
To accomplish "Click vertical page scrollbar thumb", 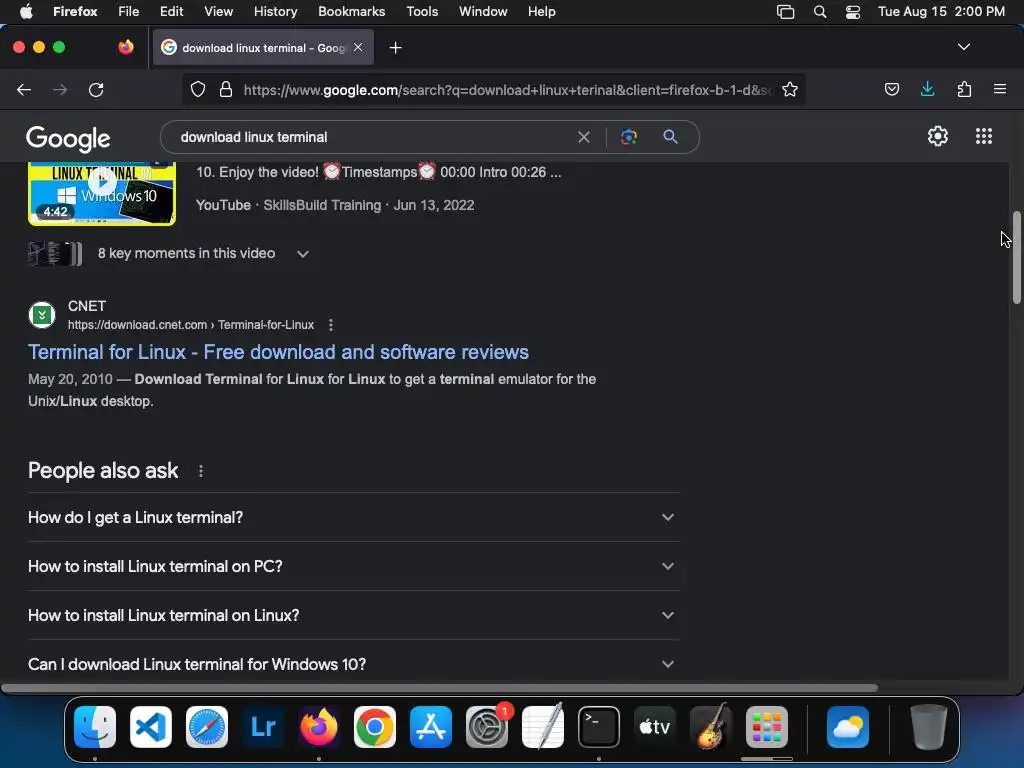I will tap(1016, 257).
